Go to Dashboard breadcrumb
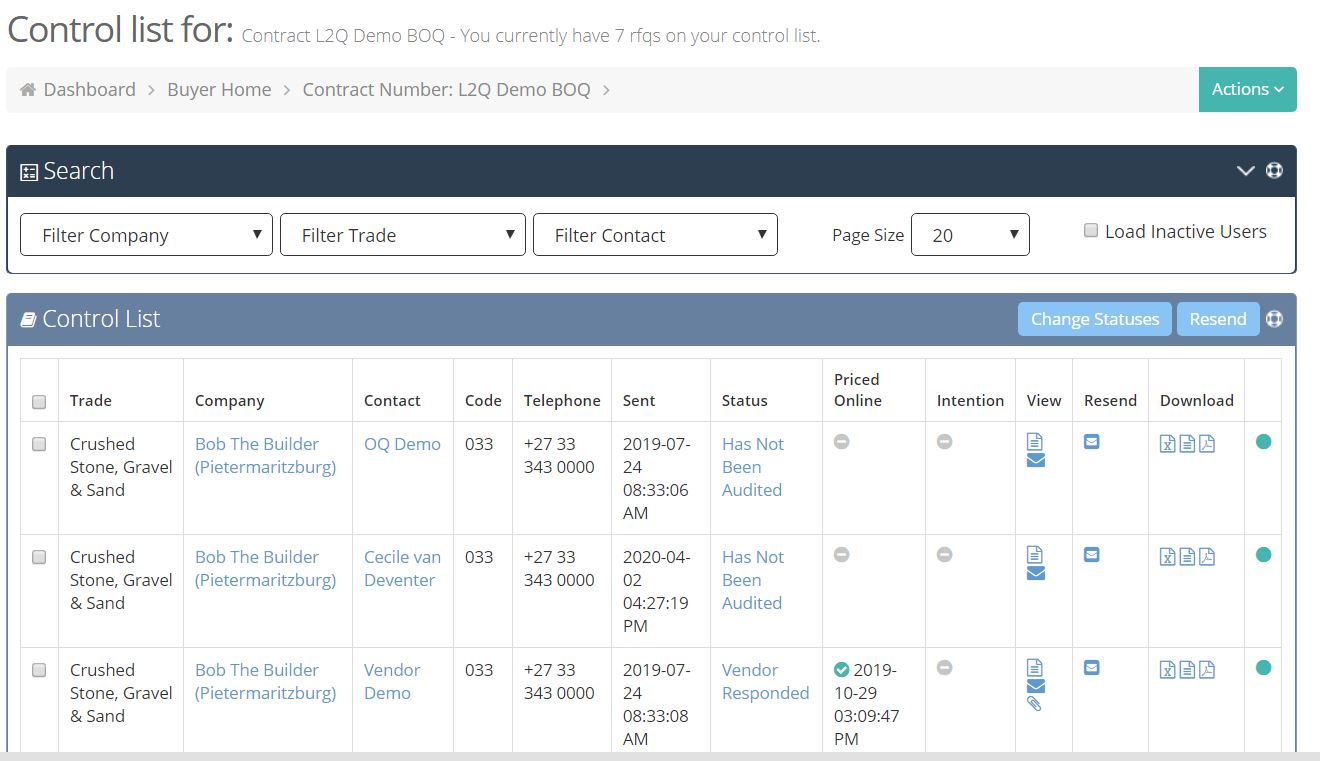Viewport: 1320px width, 761px height. pos(89,89)
